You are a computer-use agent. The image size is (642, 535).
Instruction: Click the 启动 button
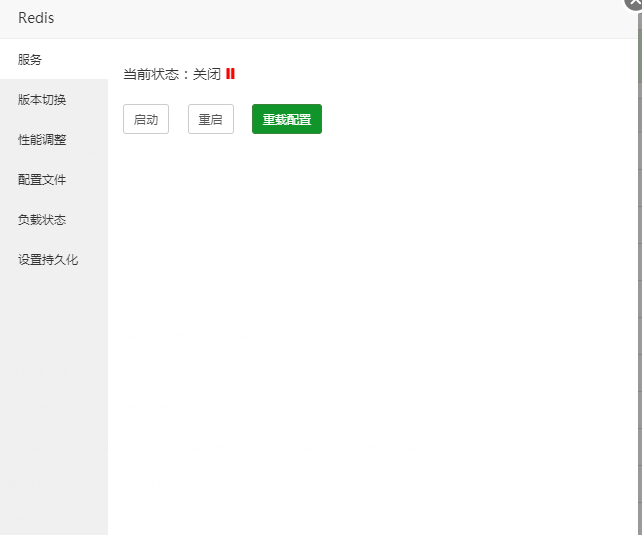(x=146, y=119)
